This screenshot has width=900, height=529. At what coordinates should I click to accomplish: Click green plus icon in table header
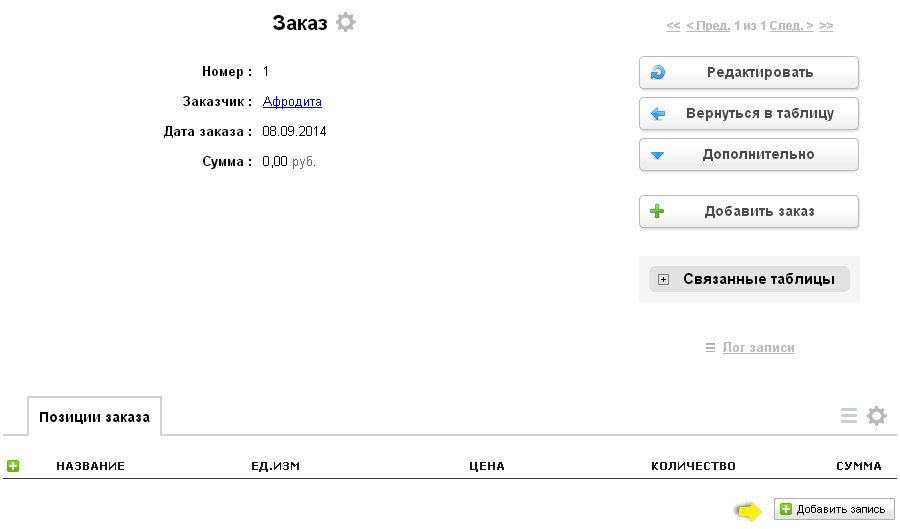coord(13,466)
